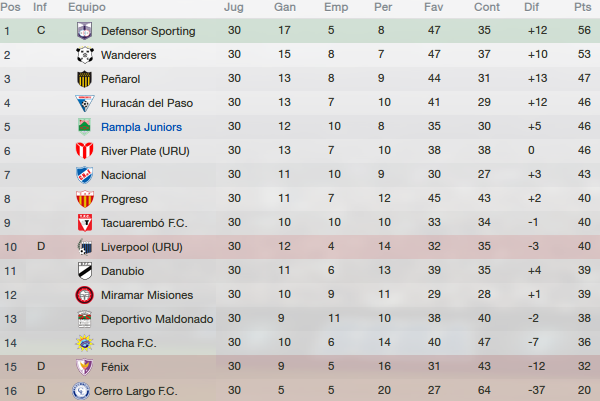Open the Danubio team name

[x=122, y=271]
